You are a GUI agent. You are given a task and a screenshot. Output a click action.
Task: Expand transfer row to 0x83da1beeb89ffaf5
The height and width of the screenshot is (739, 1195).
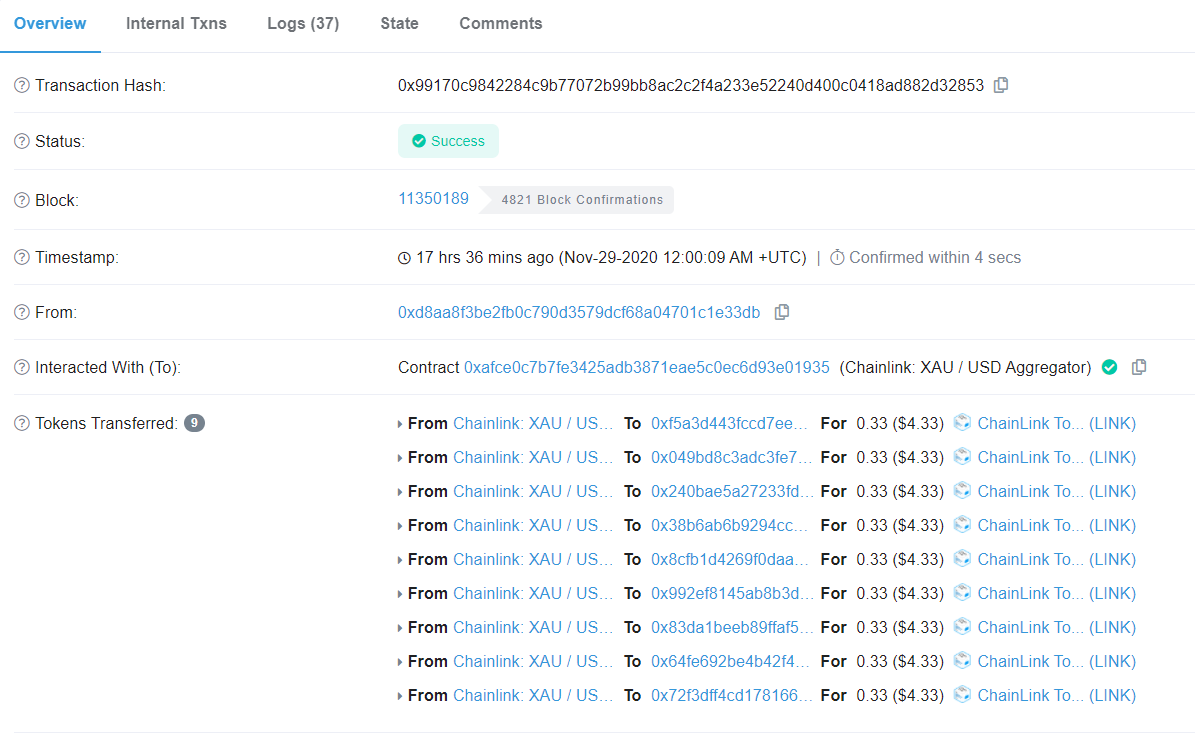point(400,629)
